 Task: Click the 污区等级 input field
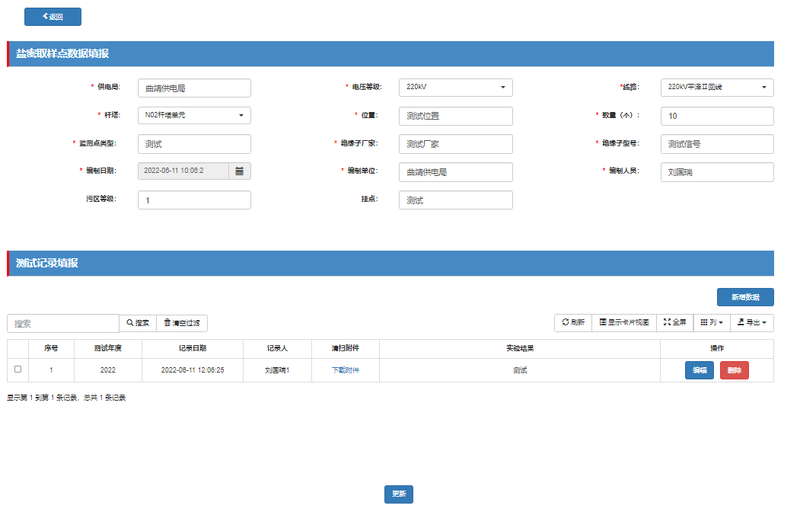point(194,200)
